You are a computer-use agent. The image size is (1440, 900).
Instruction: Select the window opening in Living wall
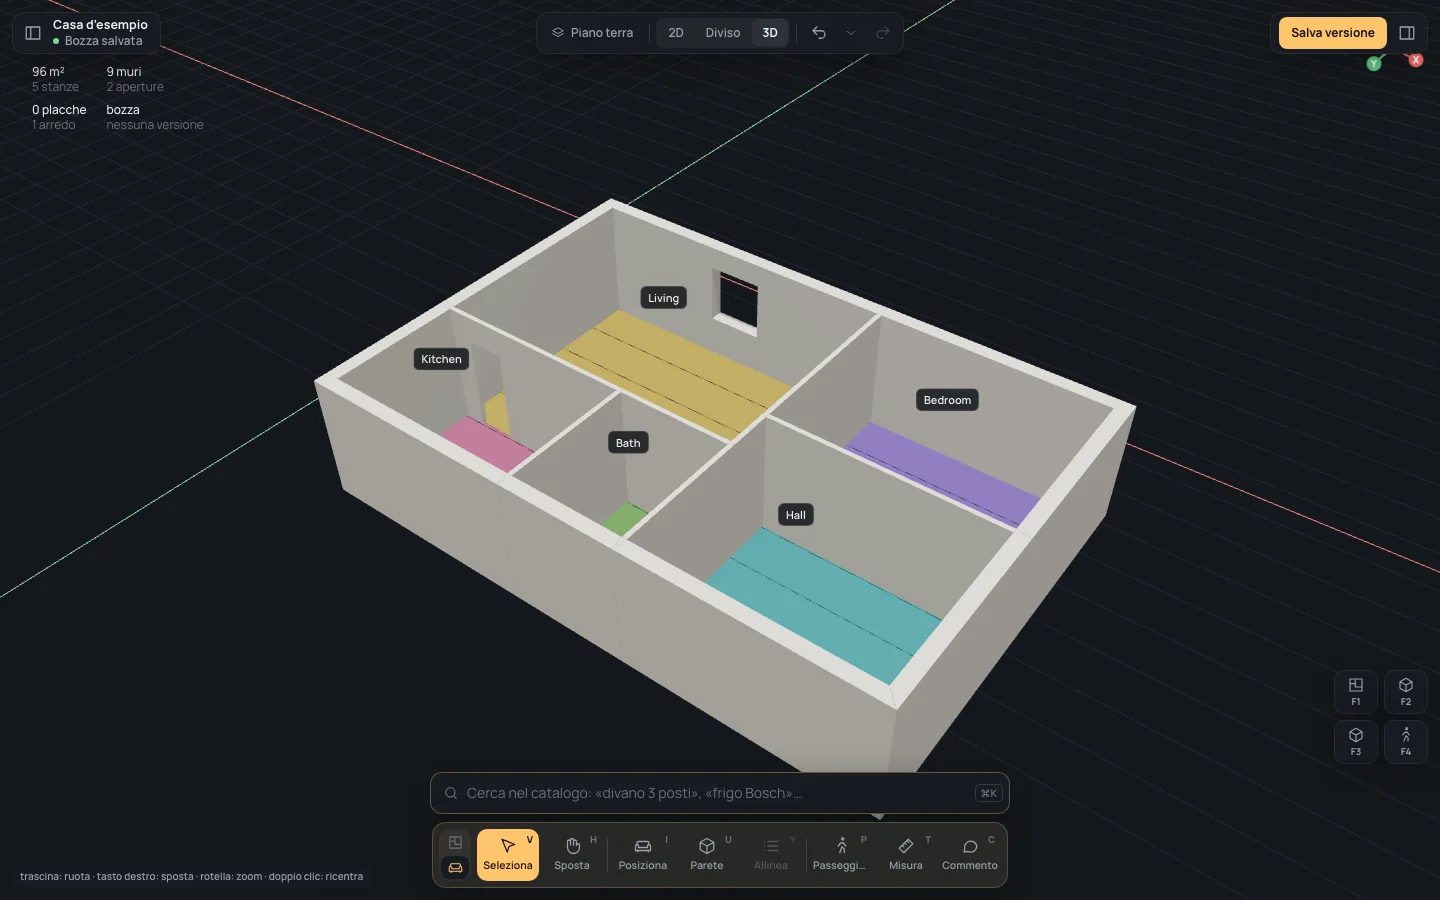(738, 300)
